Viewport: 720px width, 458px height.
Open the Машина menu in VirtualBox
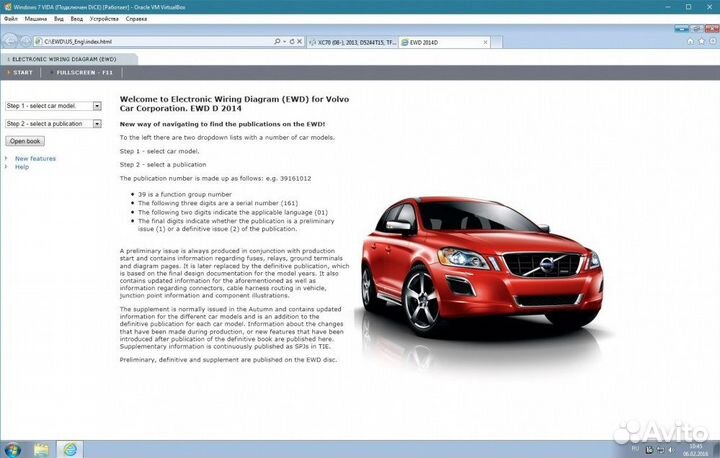point(35,19)
